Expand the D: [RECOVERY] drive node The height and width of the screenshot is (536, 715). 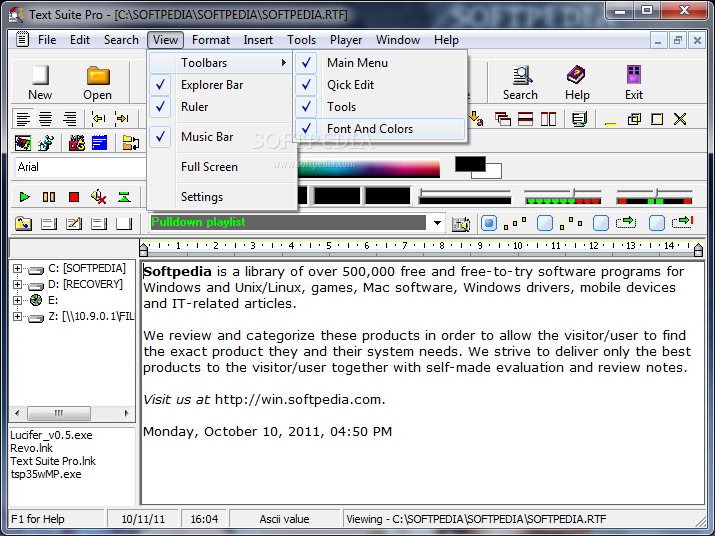coord(17,284)
